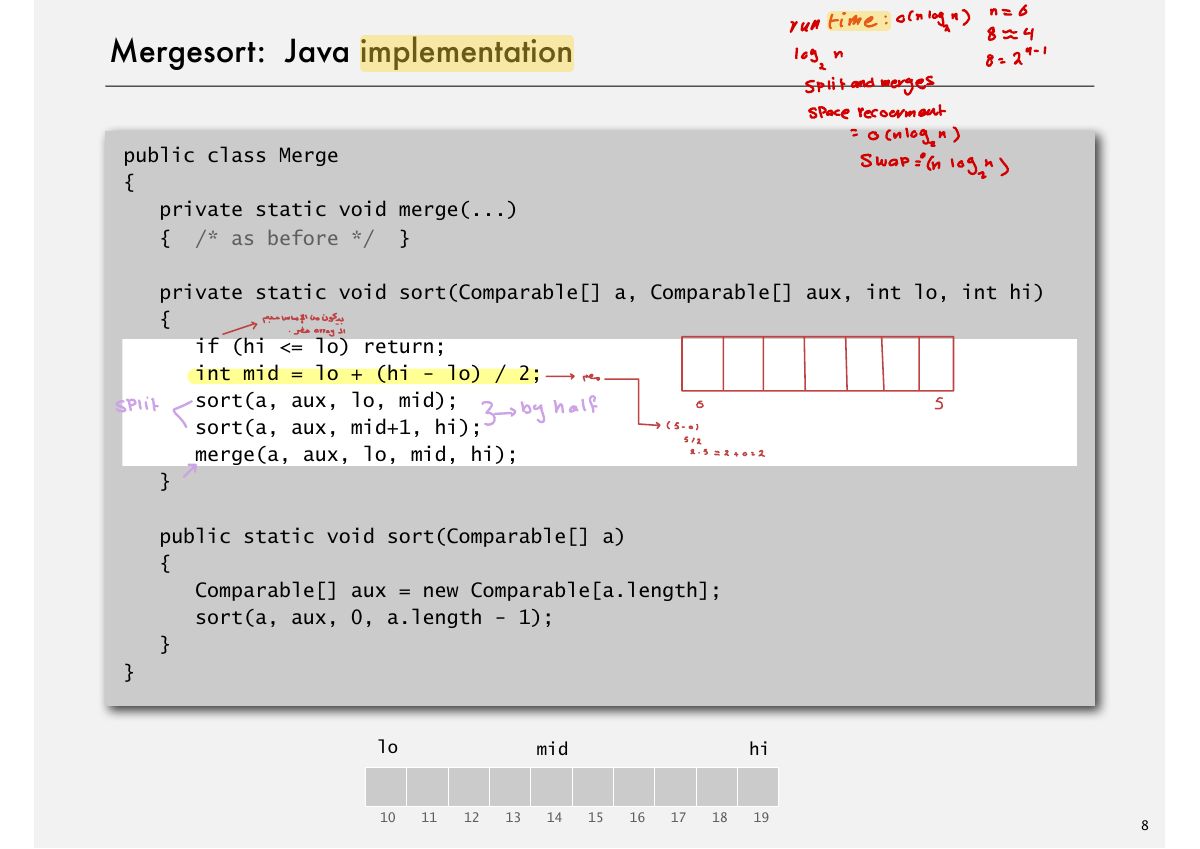Image resolution: width=1200 pixels, height=849 pixels.
Task: Click index number 14 under the array
Action: pyautogui.click(x=554, y=818)
